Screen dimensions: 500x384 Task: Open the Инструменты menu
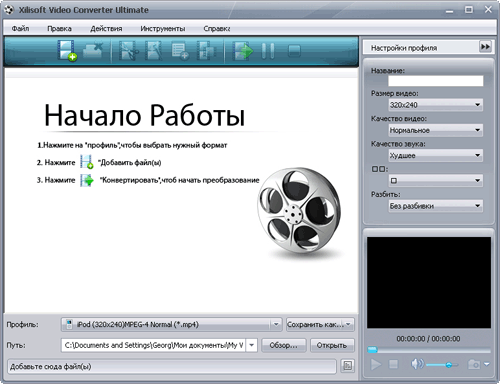163,29
